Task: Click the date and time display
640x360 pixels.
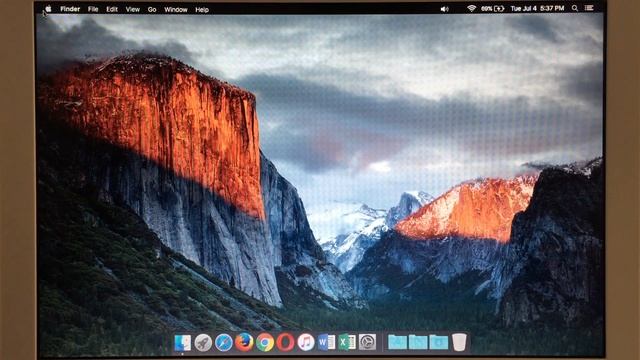Action: tap(537, 8)
